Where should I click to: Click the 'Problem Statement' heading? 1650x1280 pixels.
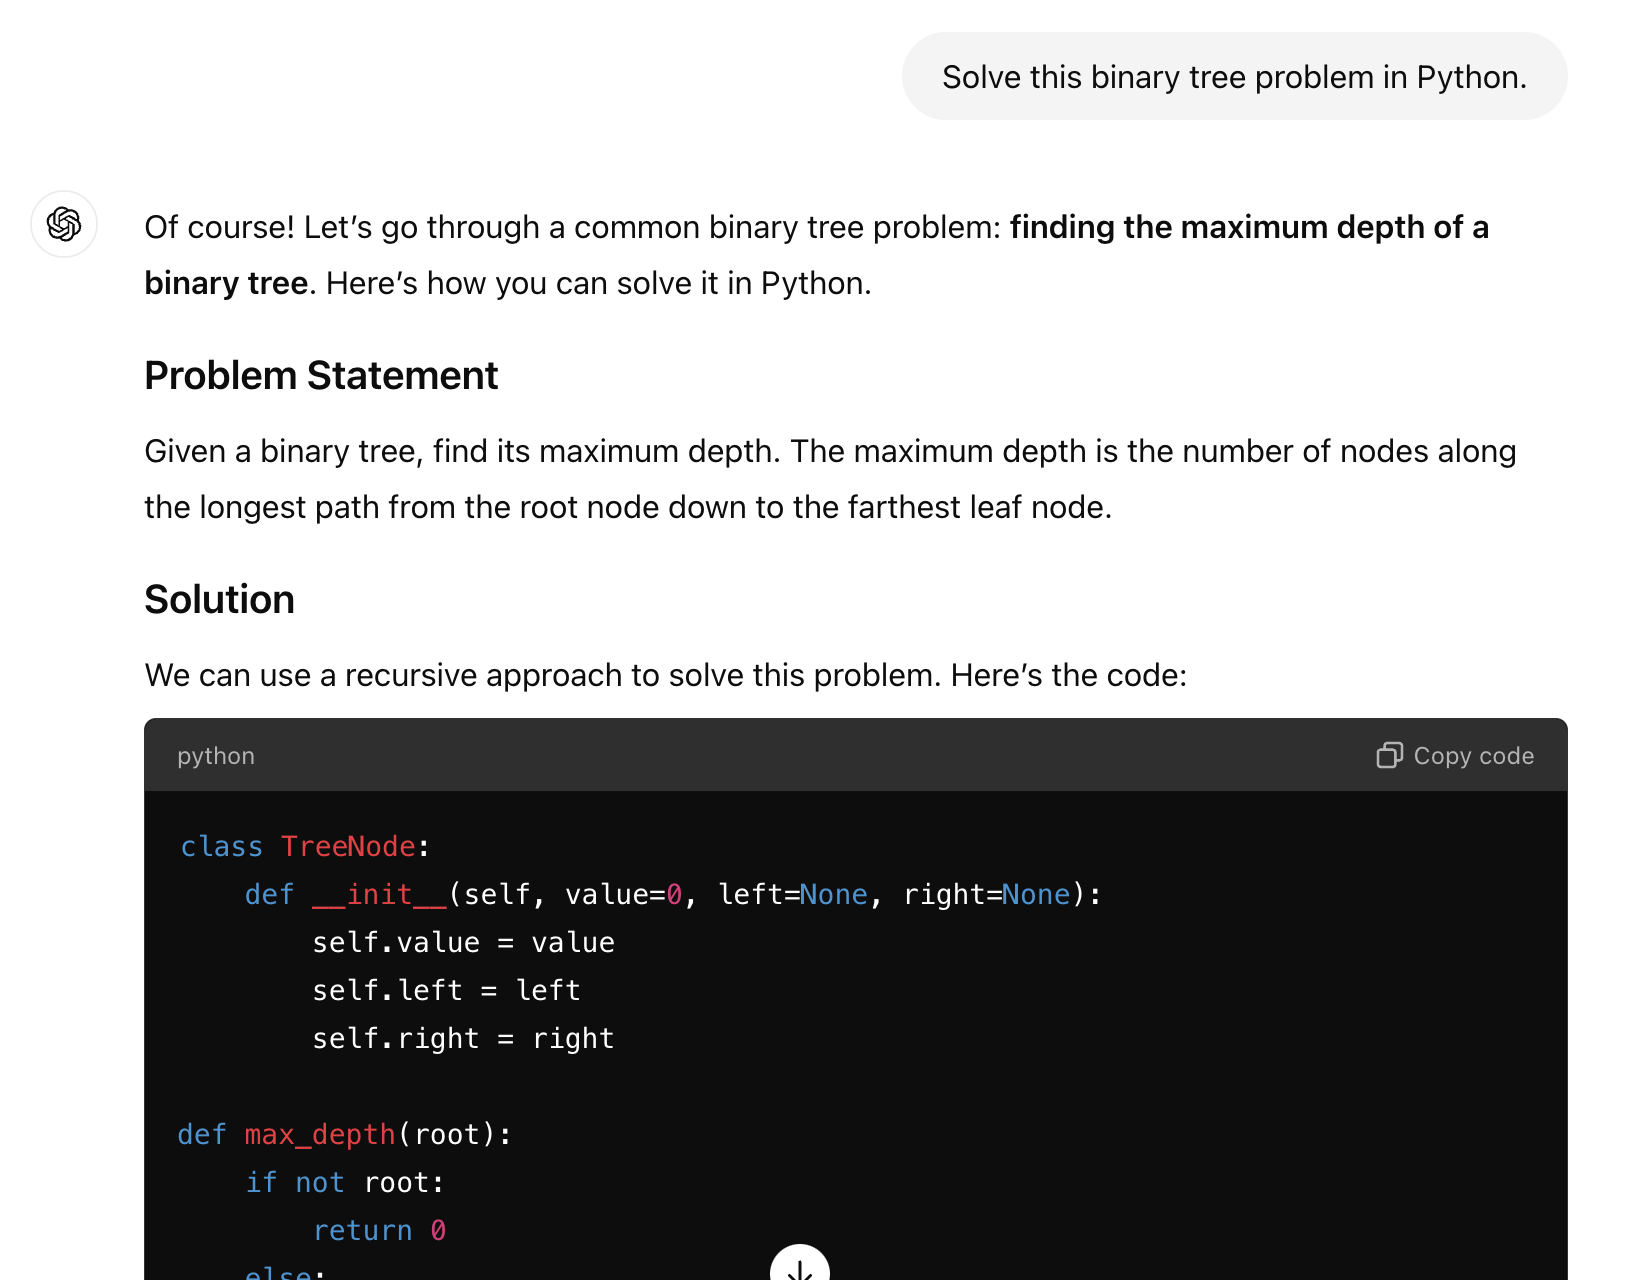321,376
